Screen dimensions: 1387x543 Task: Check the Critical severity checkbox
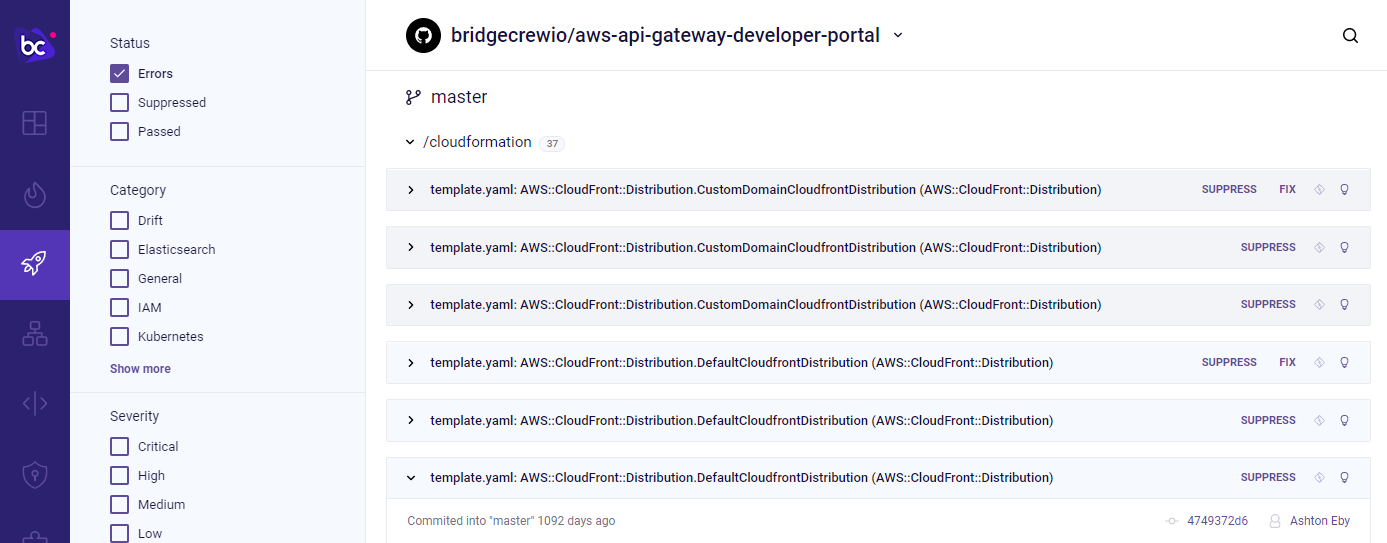pos(119,446)
